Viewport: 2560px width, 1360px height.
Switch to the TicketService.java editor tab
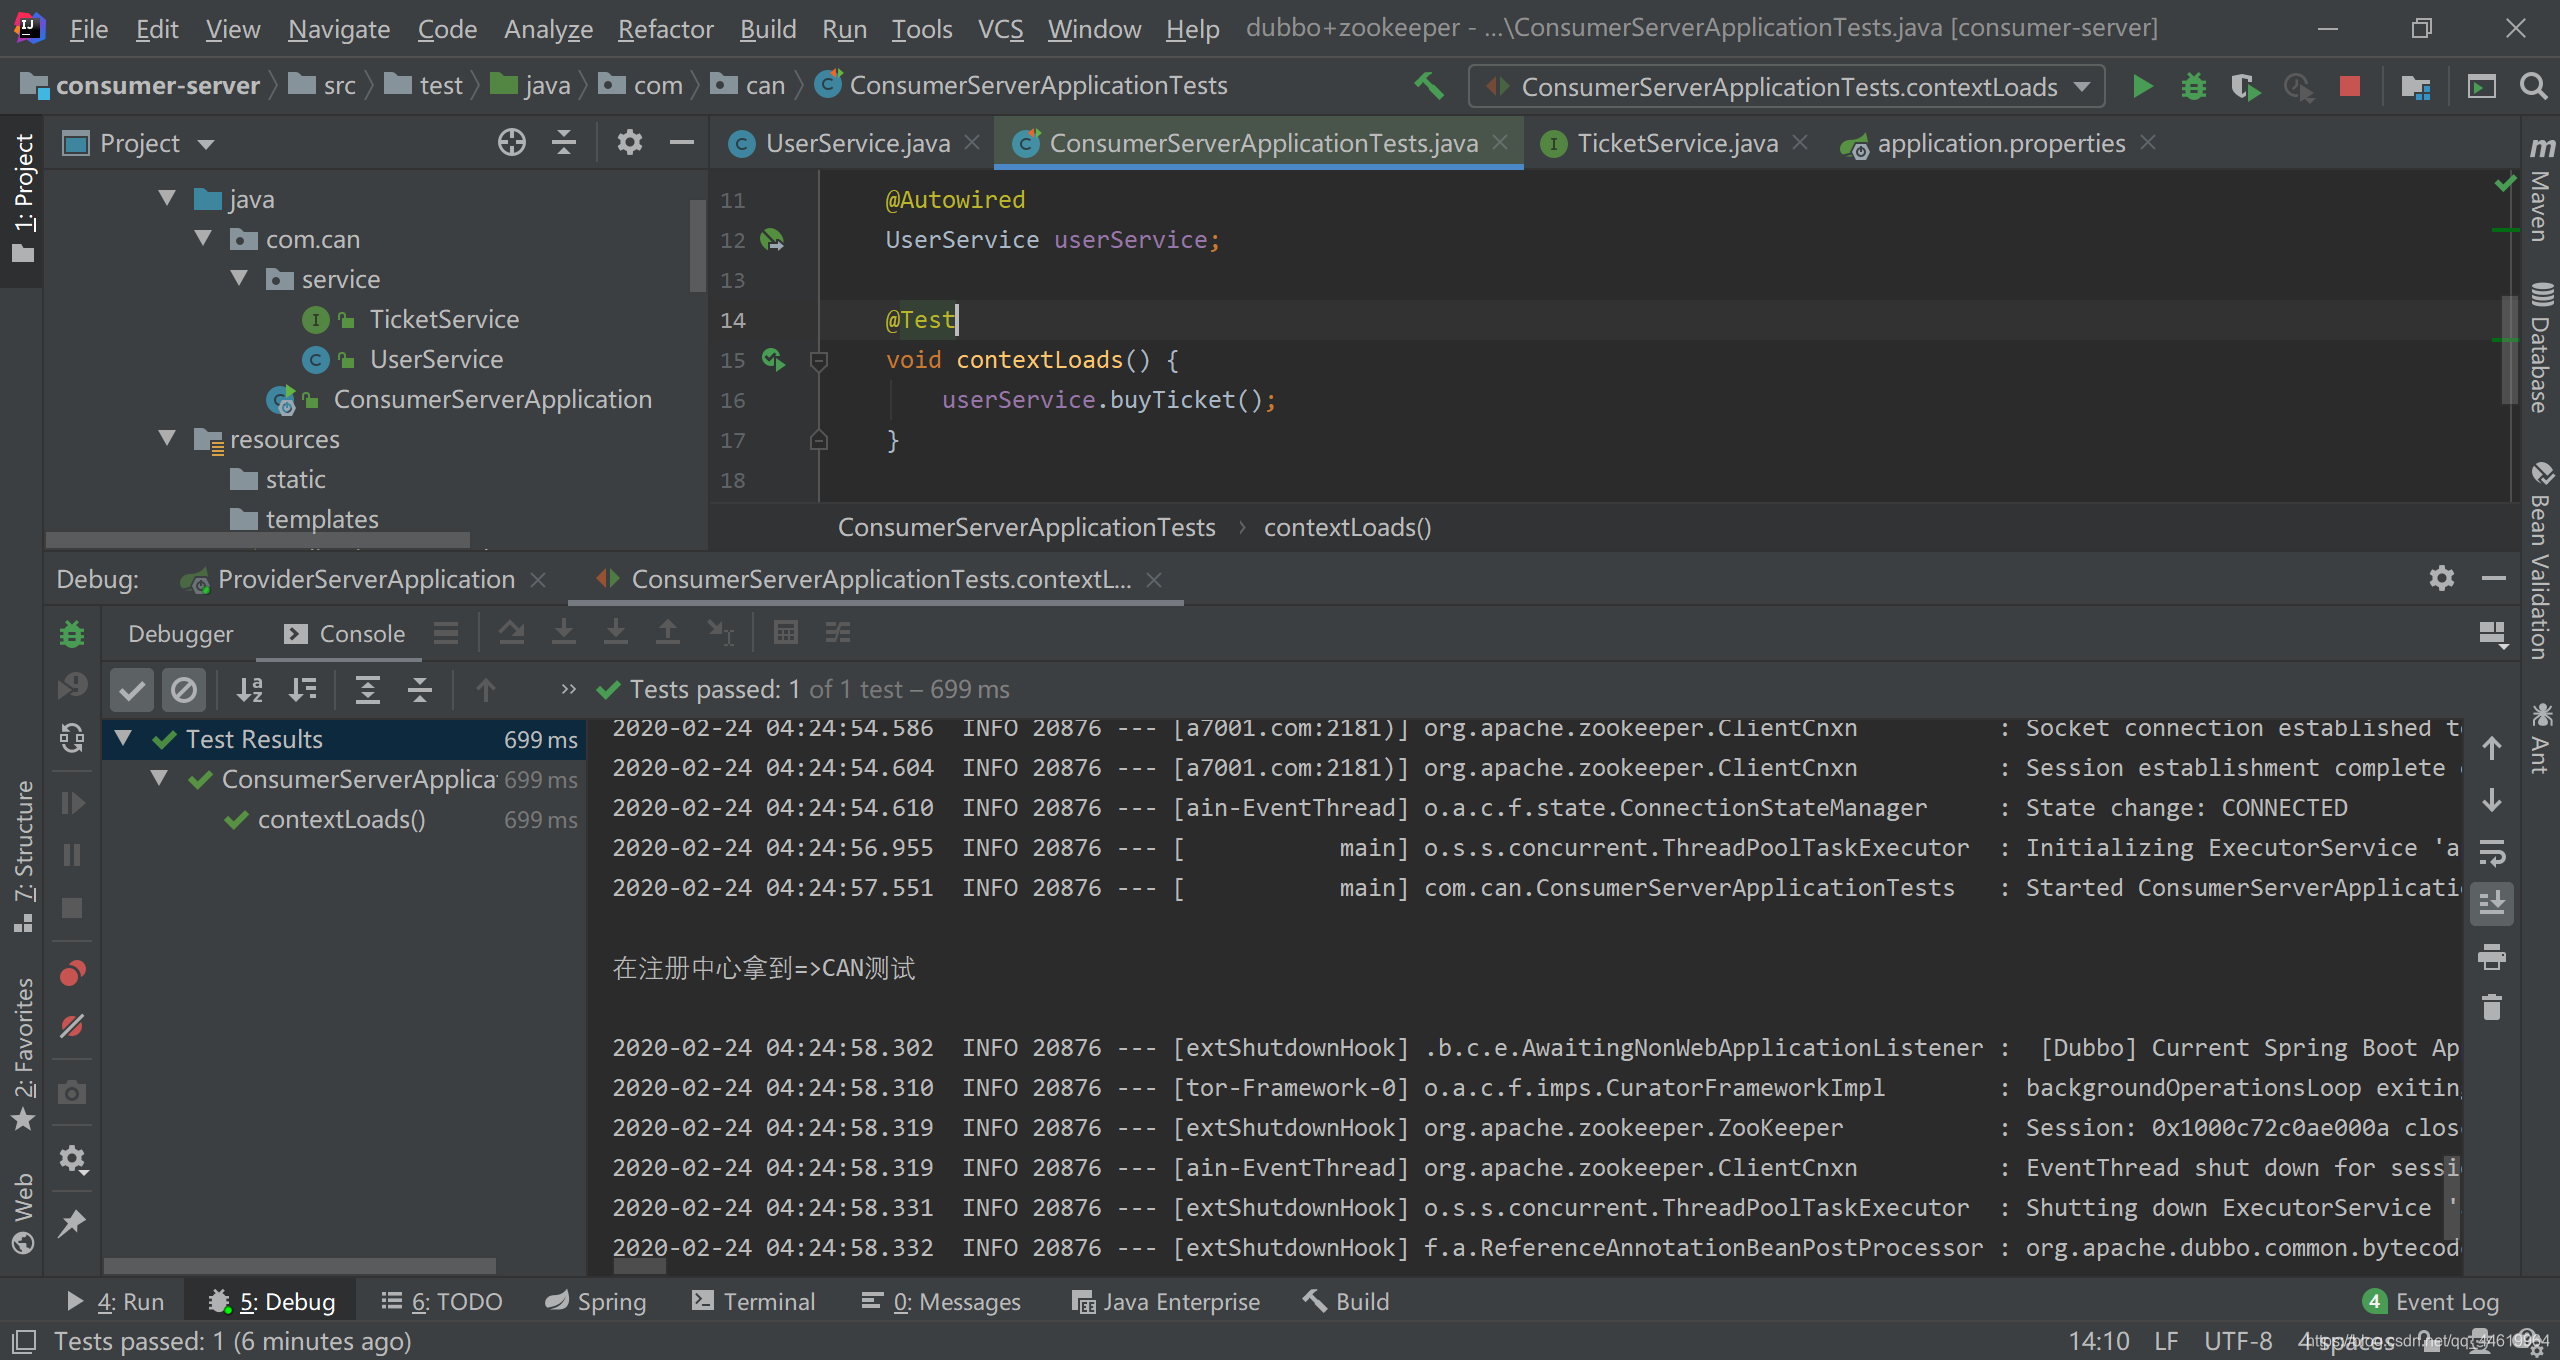[x=1676, y=143]
